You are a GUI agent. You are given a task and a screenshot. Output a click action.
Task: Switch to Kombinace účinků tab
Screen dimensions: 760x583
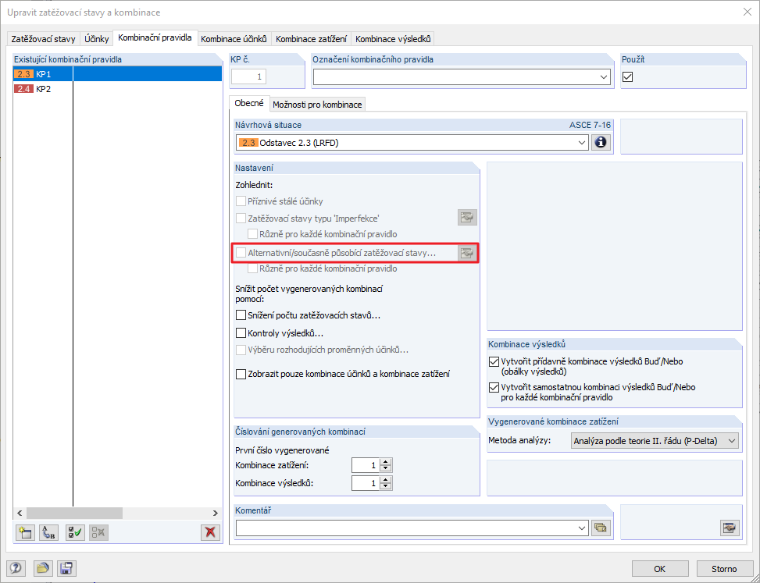pos(234,39)
